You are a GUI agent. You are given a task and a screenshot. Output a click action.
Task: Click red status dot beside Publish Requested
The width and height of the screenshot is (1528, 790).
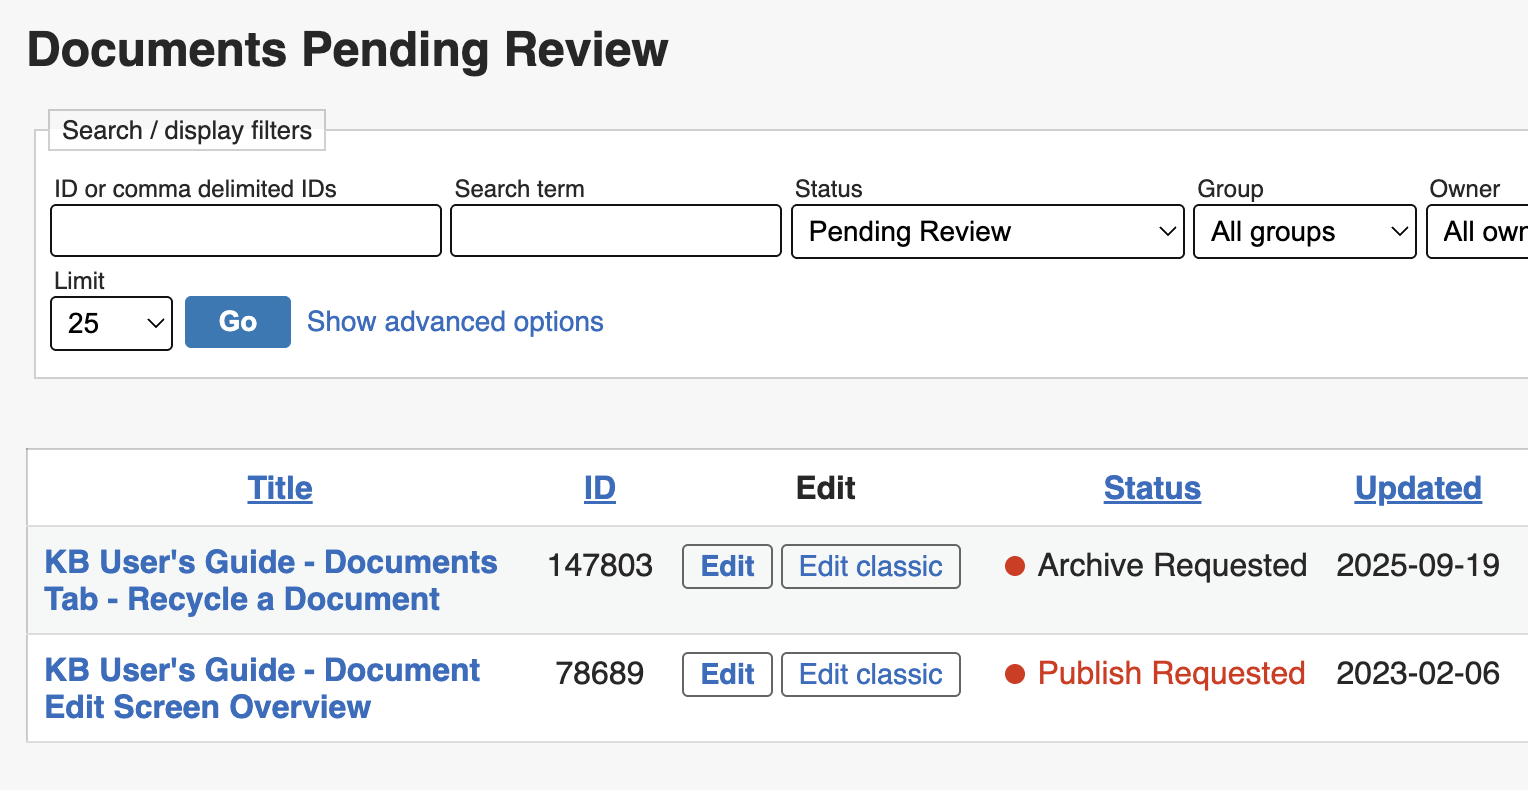point(1015,674)
